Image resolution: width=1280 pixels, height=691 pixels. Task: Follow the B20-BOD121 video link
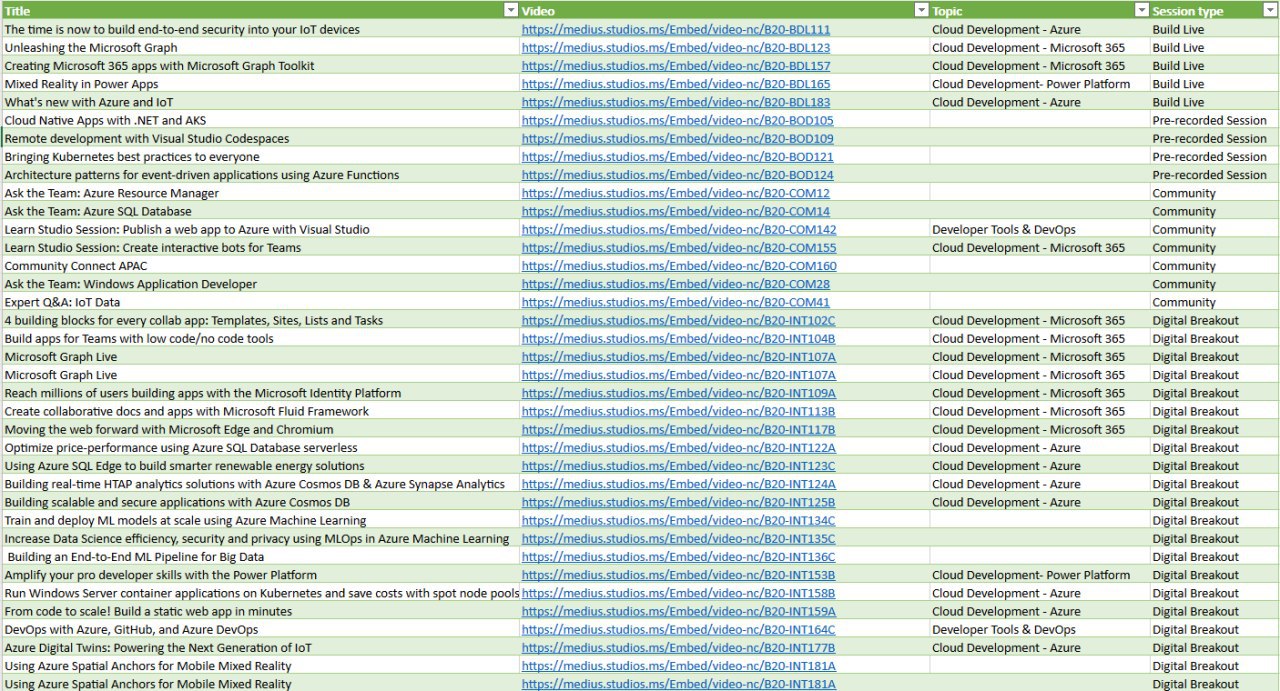coord(678,157)
